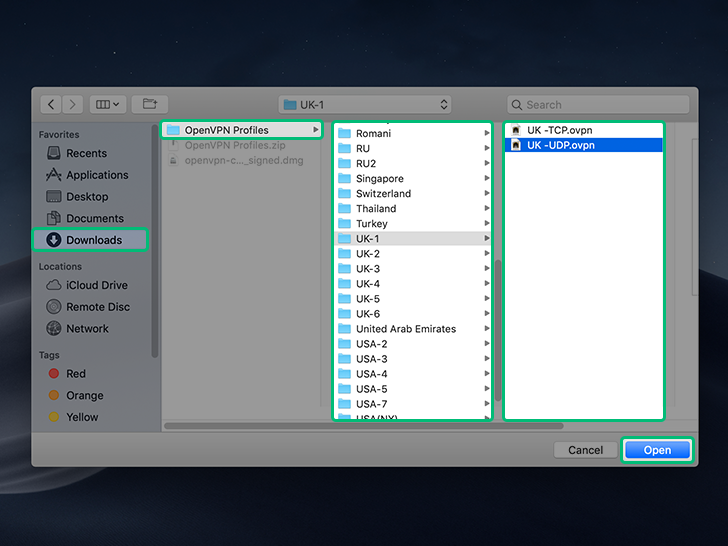Select the UK -TCP.ovpn file

click(x=584, y=130)
